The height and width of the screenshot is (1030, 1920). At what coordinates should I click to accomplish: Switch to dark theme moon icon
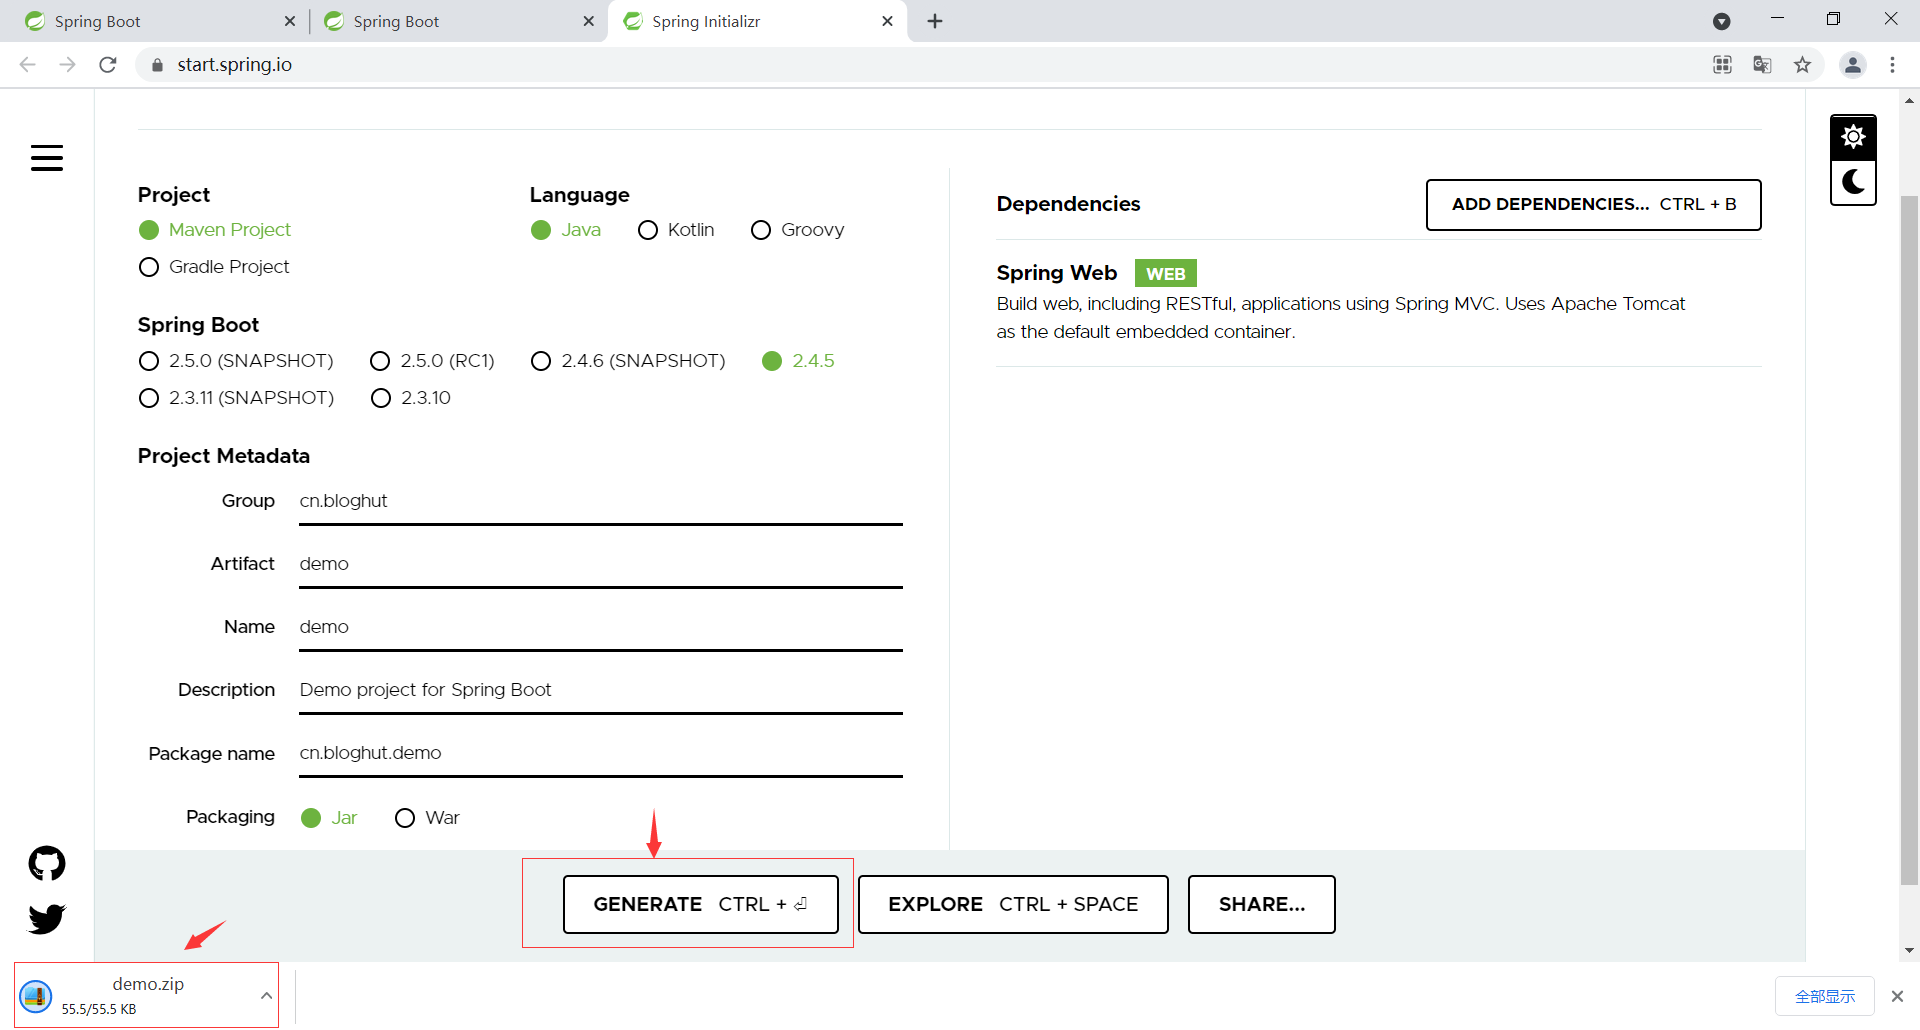coord(1853,182)
